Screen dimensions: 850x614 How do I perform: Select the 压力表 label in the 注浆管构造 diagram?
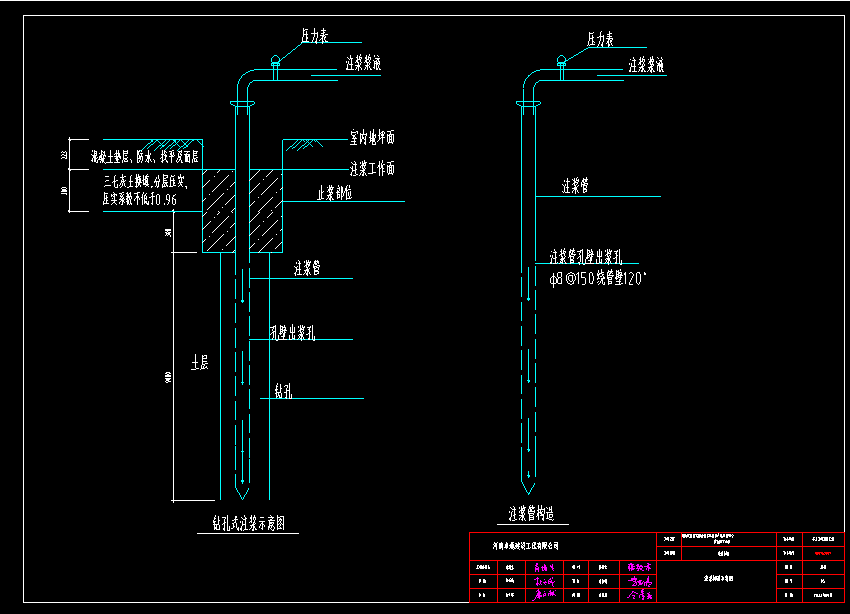point(600,39)
